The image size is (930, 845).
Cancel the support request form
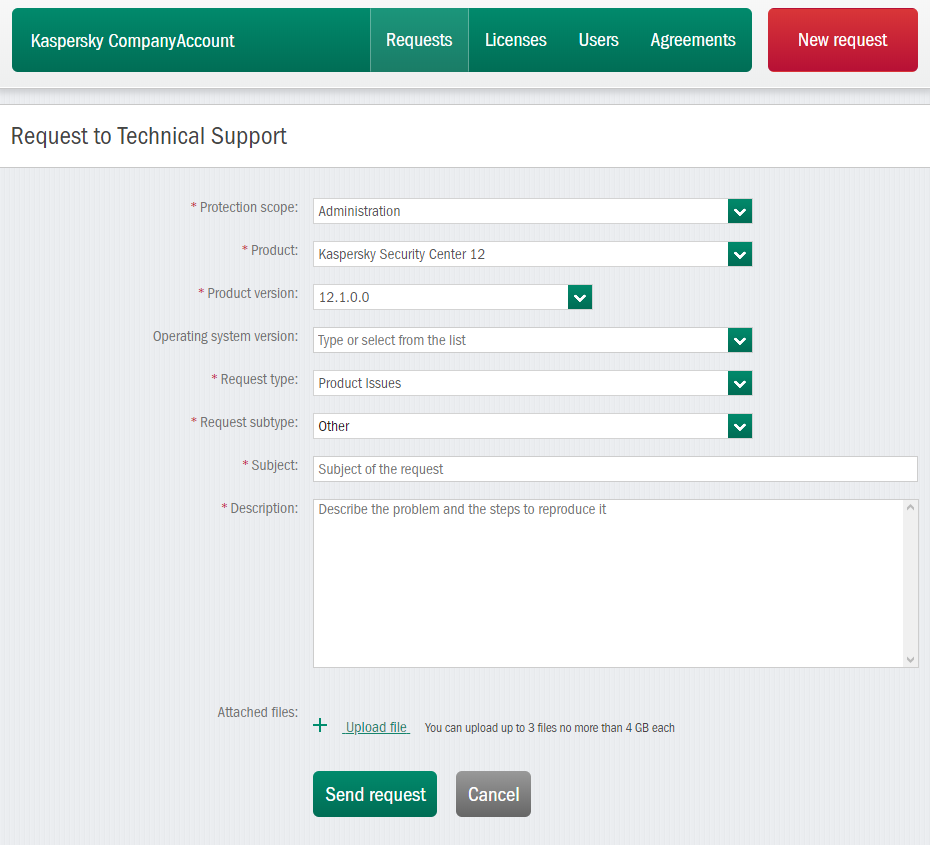click(x=493, y=794)
